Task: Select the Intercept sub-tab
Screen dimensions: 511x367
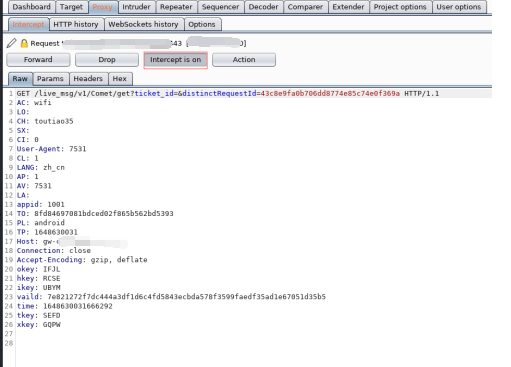Action: pyautogui.click(x=28, y=25)
